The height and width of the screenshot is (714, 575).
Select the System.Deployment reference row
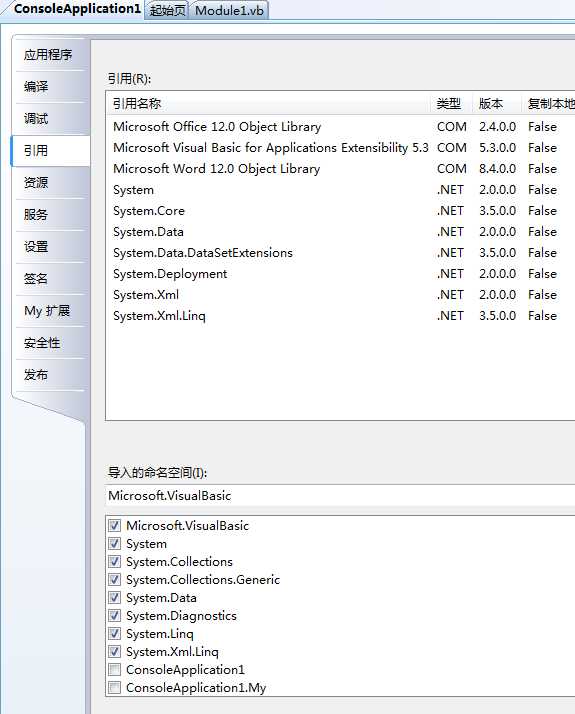[341, 274]
